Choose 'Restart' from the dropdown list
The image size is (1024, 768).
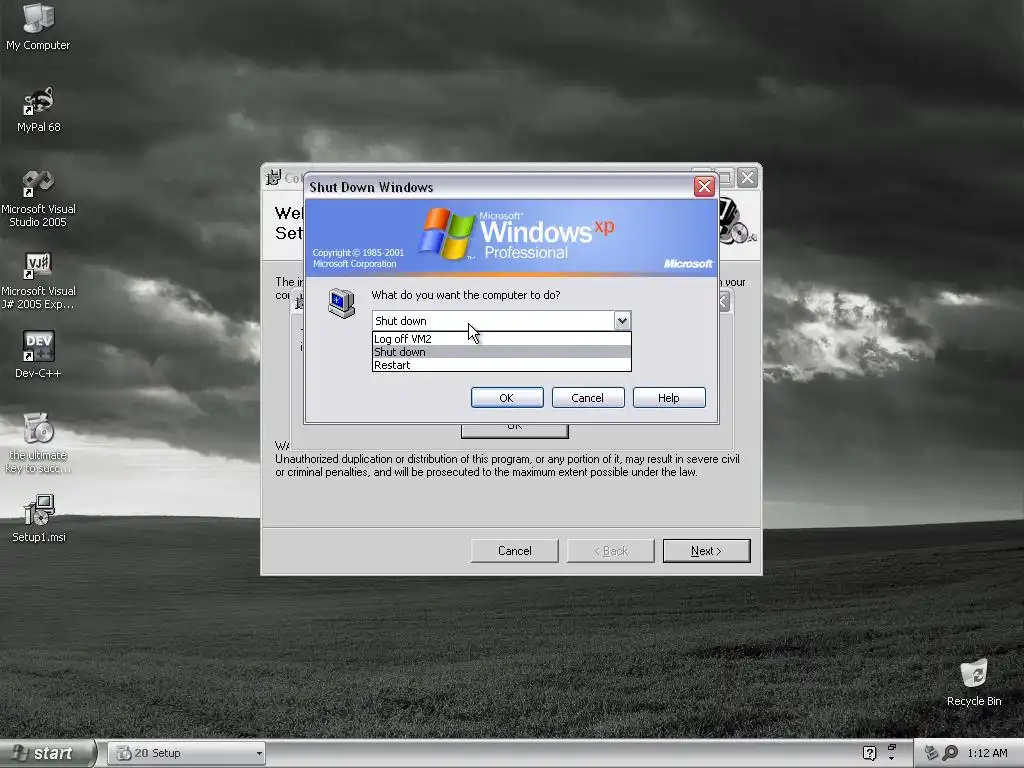point(502,365)
